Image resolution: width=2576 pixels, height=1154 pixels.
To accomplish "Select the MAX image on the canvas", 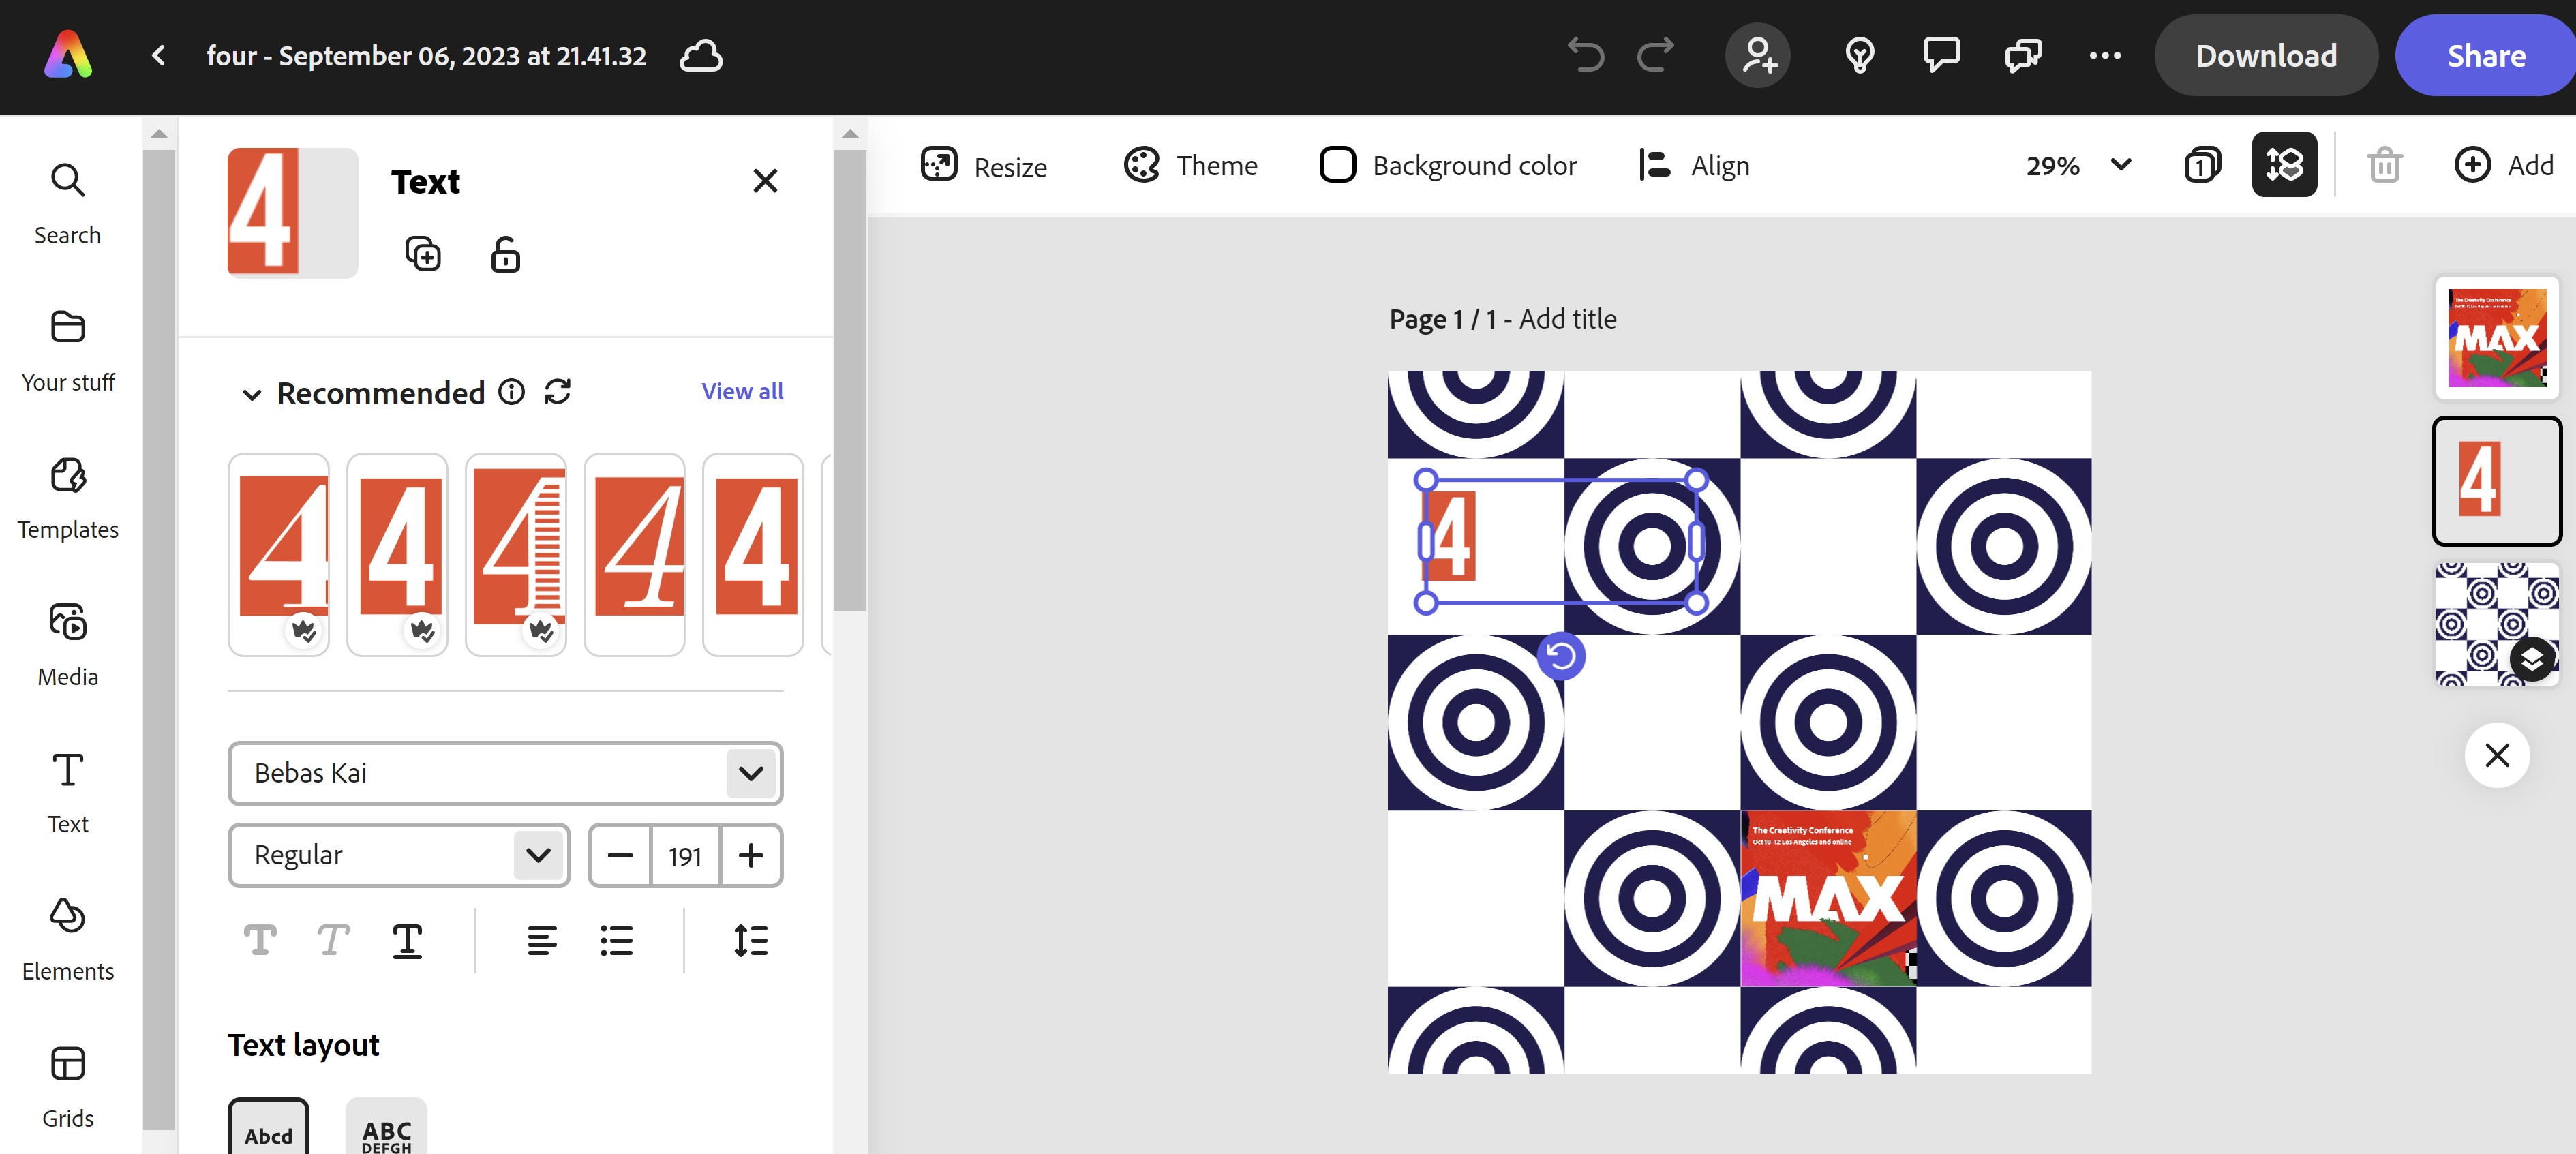I will pyautogui.click(x=1828, y=898).
